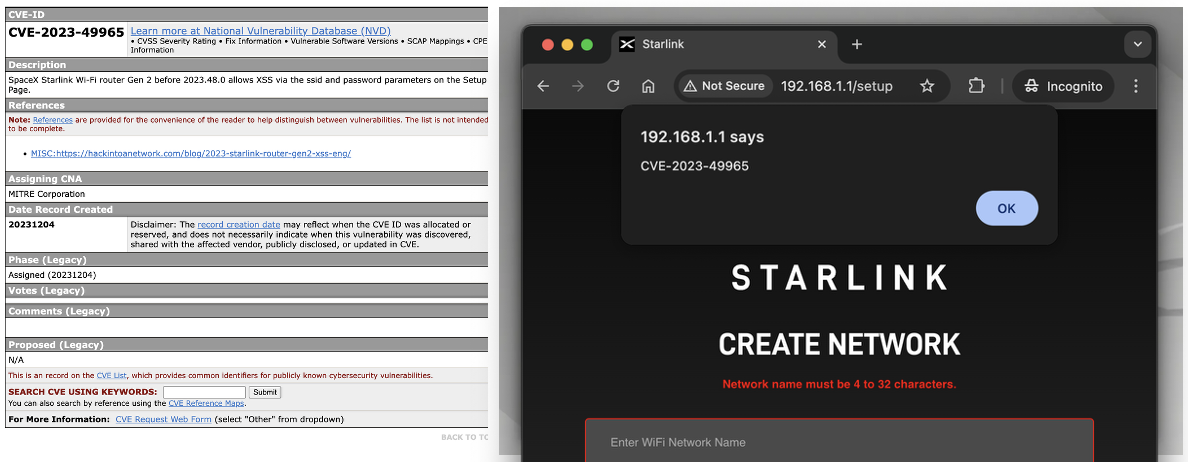
Task: Open the hackintoanetwork.com MISC reference link
Action: tap(190, 154)
